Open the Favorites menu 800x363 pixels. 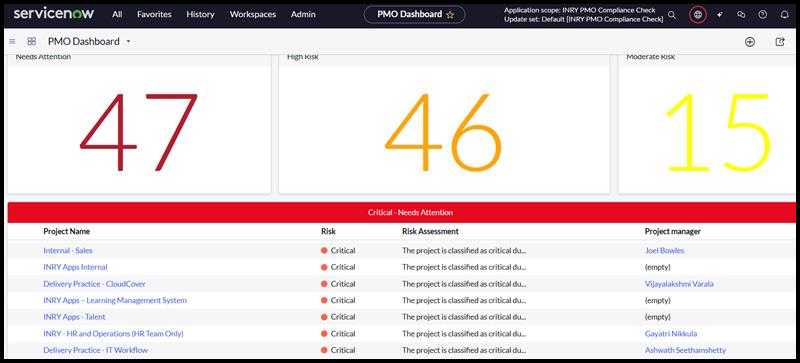click(x=154, y=14)
